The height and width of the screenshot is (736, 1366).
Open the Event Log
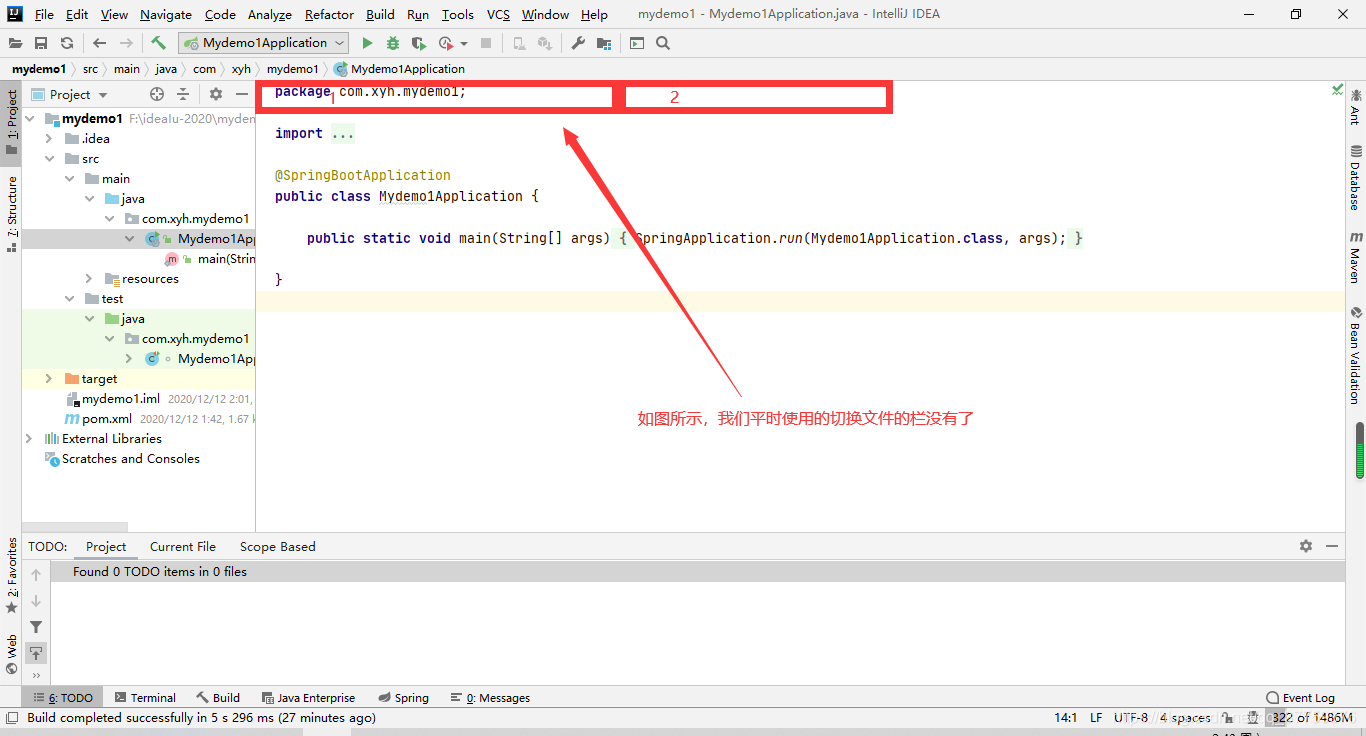click(x=1300, y=698)
